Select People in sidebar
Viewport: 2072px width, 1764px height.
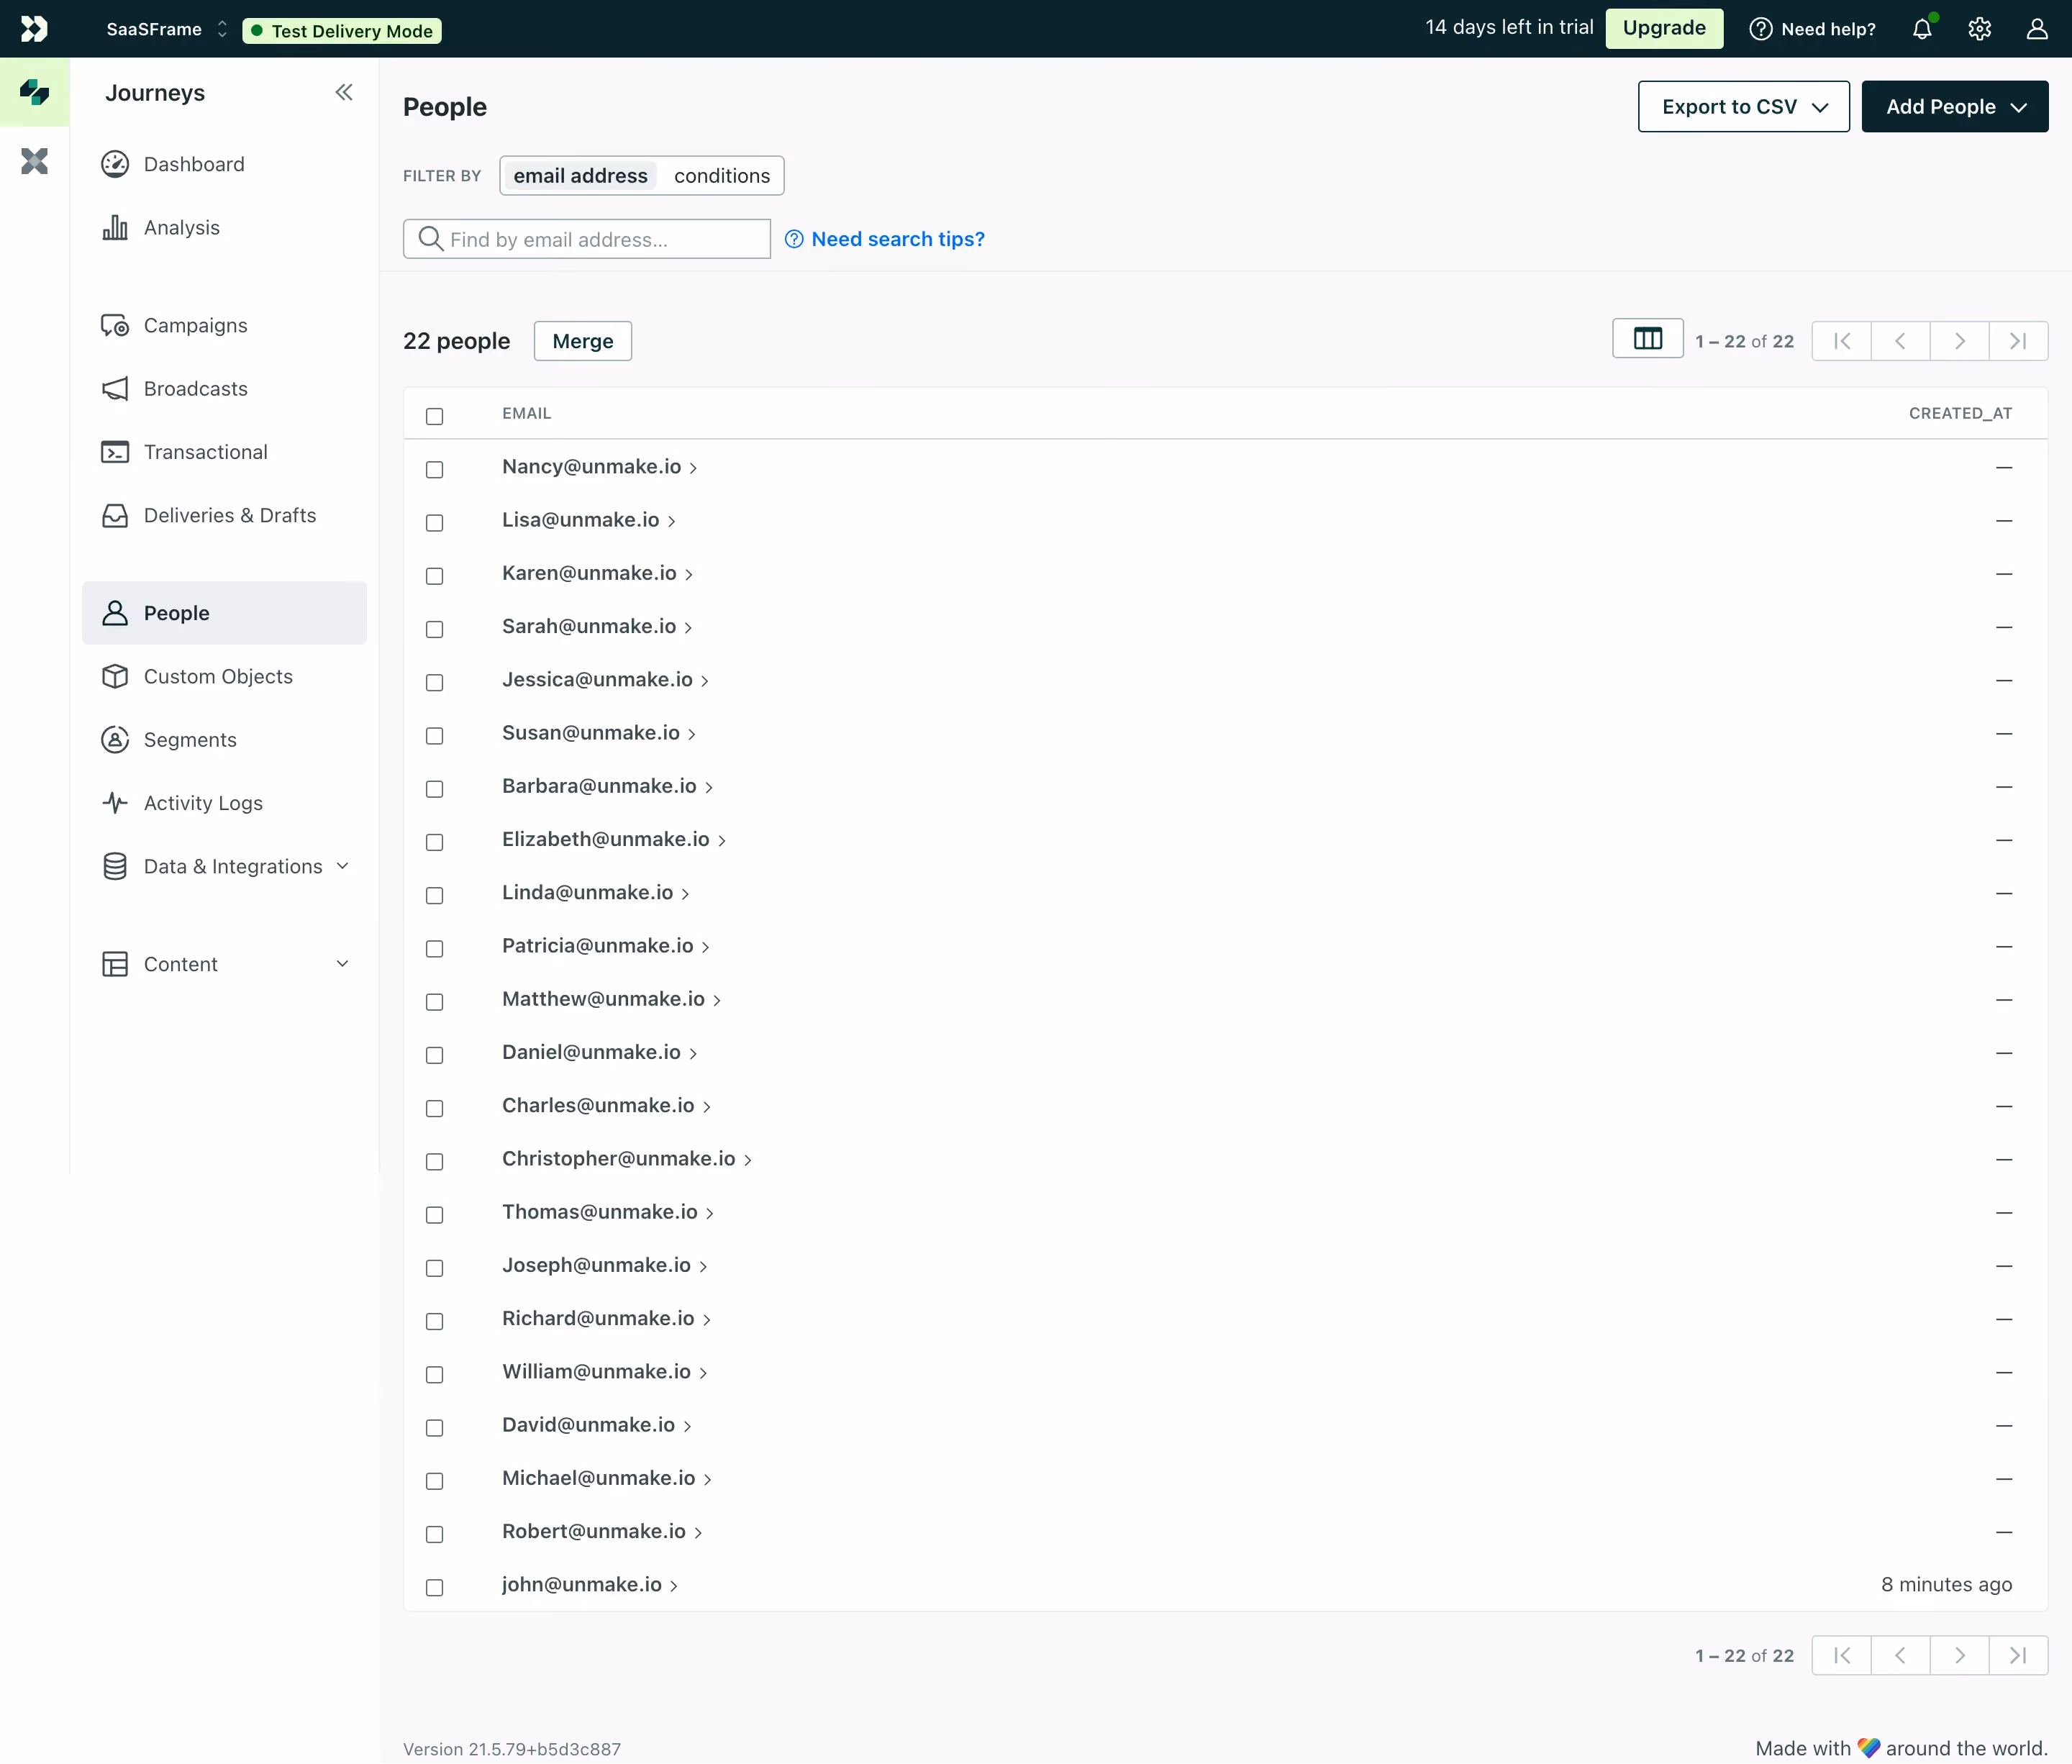tap(224, 613)
